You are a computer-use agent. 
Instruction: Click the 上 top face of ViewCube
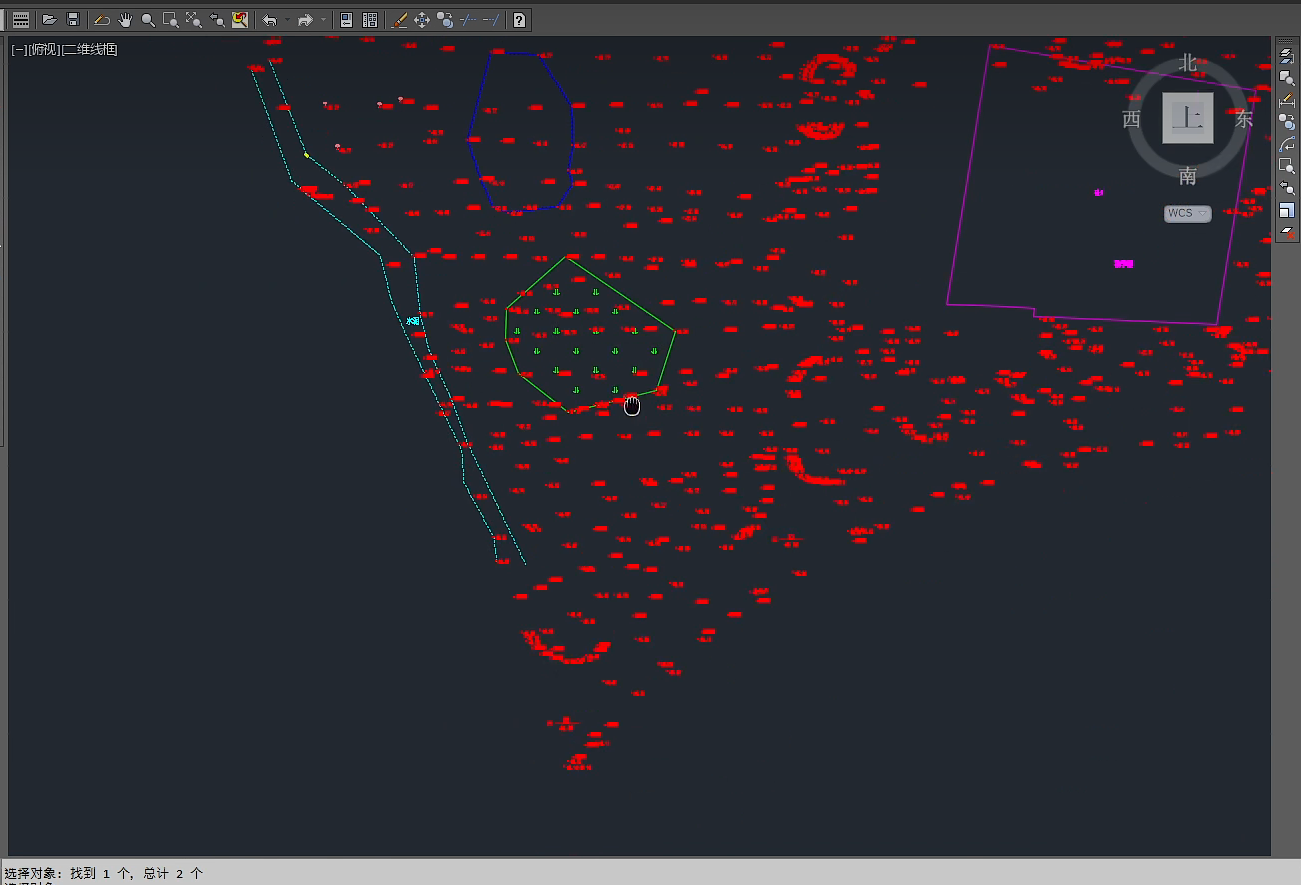(x=1187, y=118)
